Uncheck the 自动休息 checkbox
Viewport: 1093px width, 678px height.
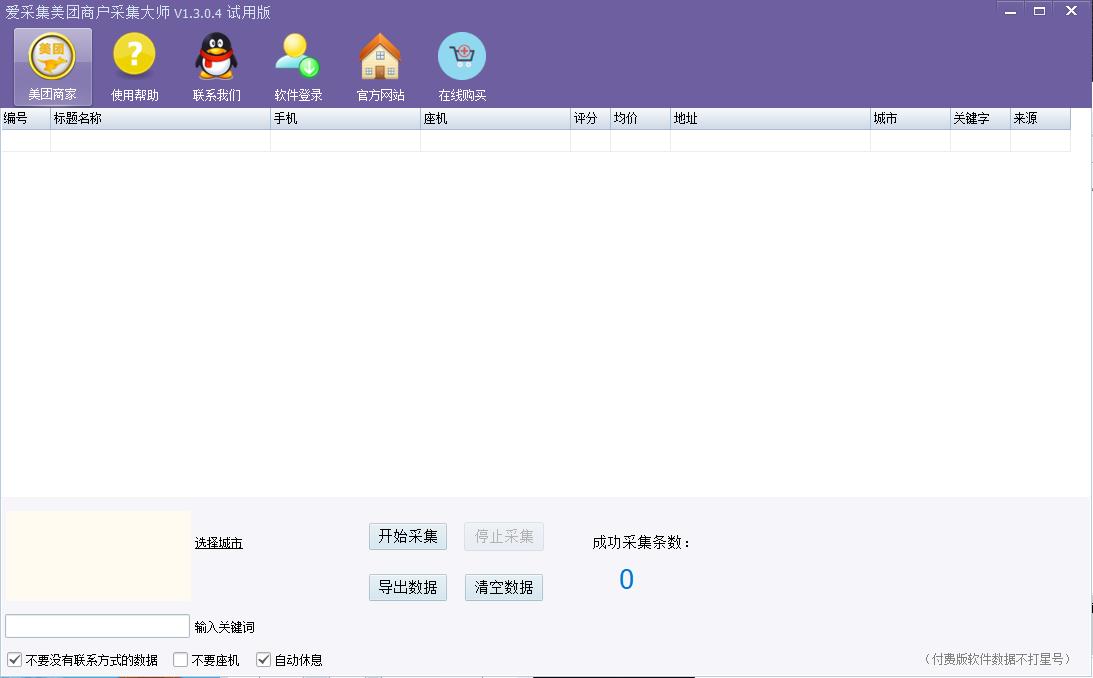(263, 659)
